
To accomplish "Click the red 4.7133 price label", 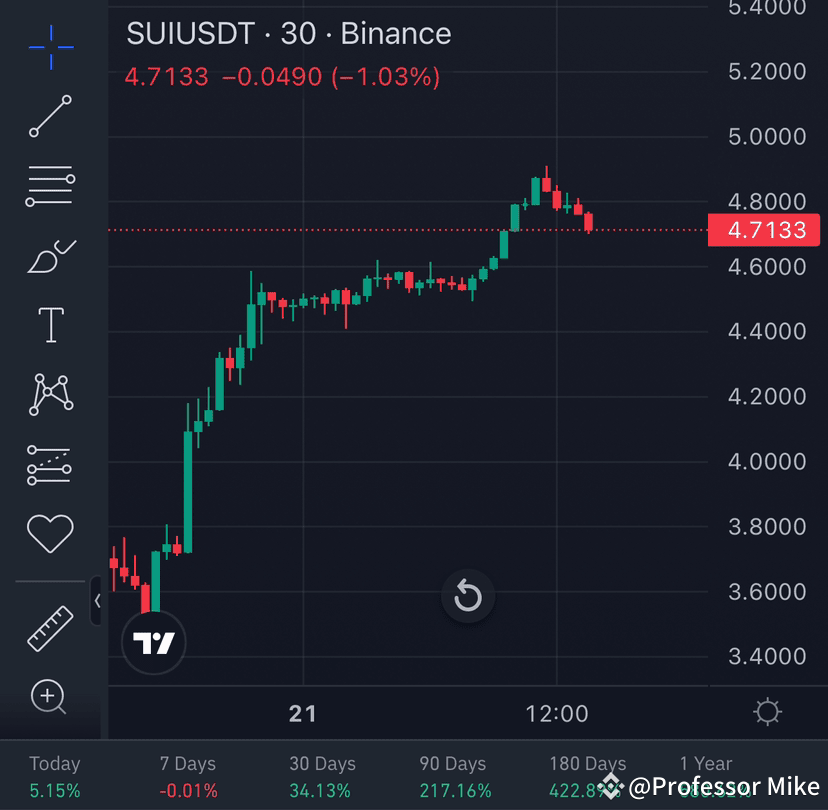I will pos(764,230).
